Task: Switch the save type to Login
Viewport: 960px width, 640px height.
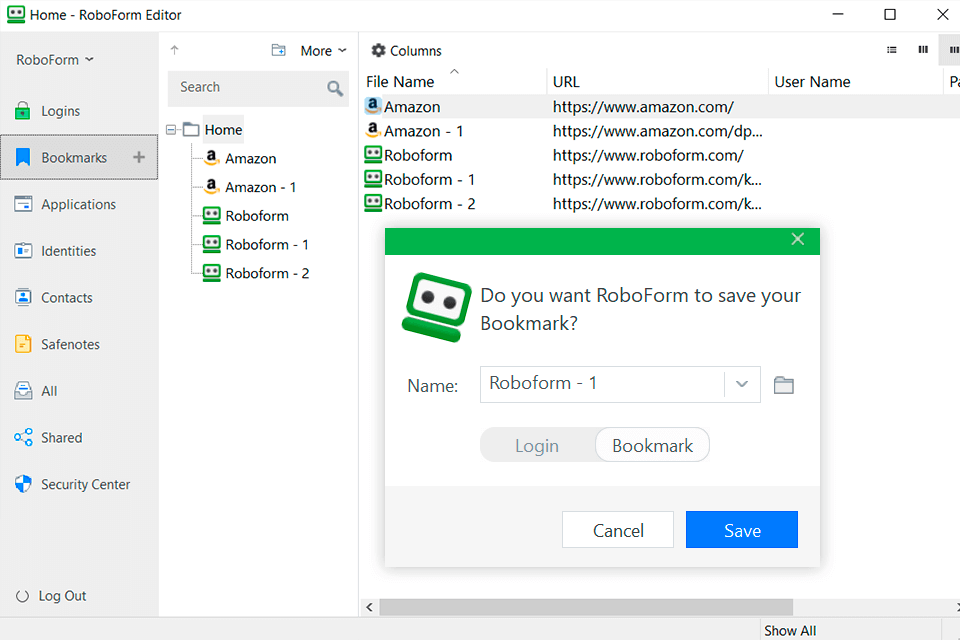Action: [537, 446]
